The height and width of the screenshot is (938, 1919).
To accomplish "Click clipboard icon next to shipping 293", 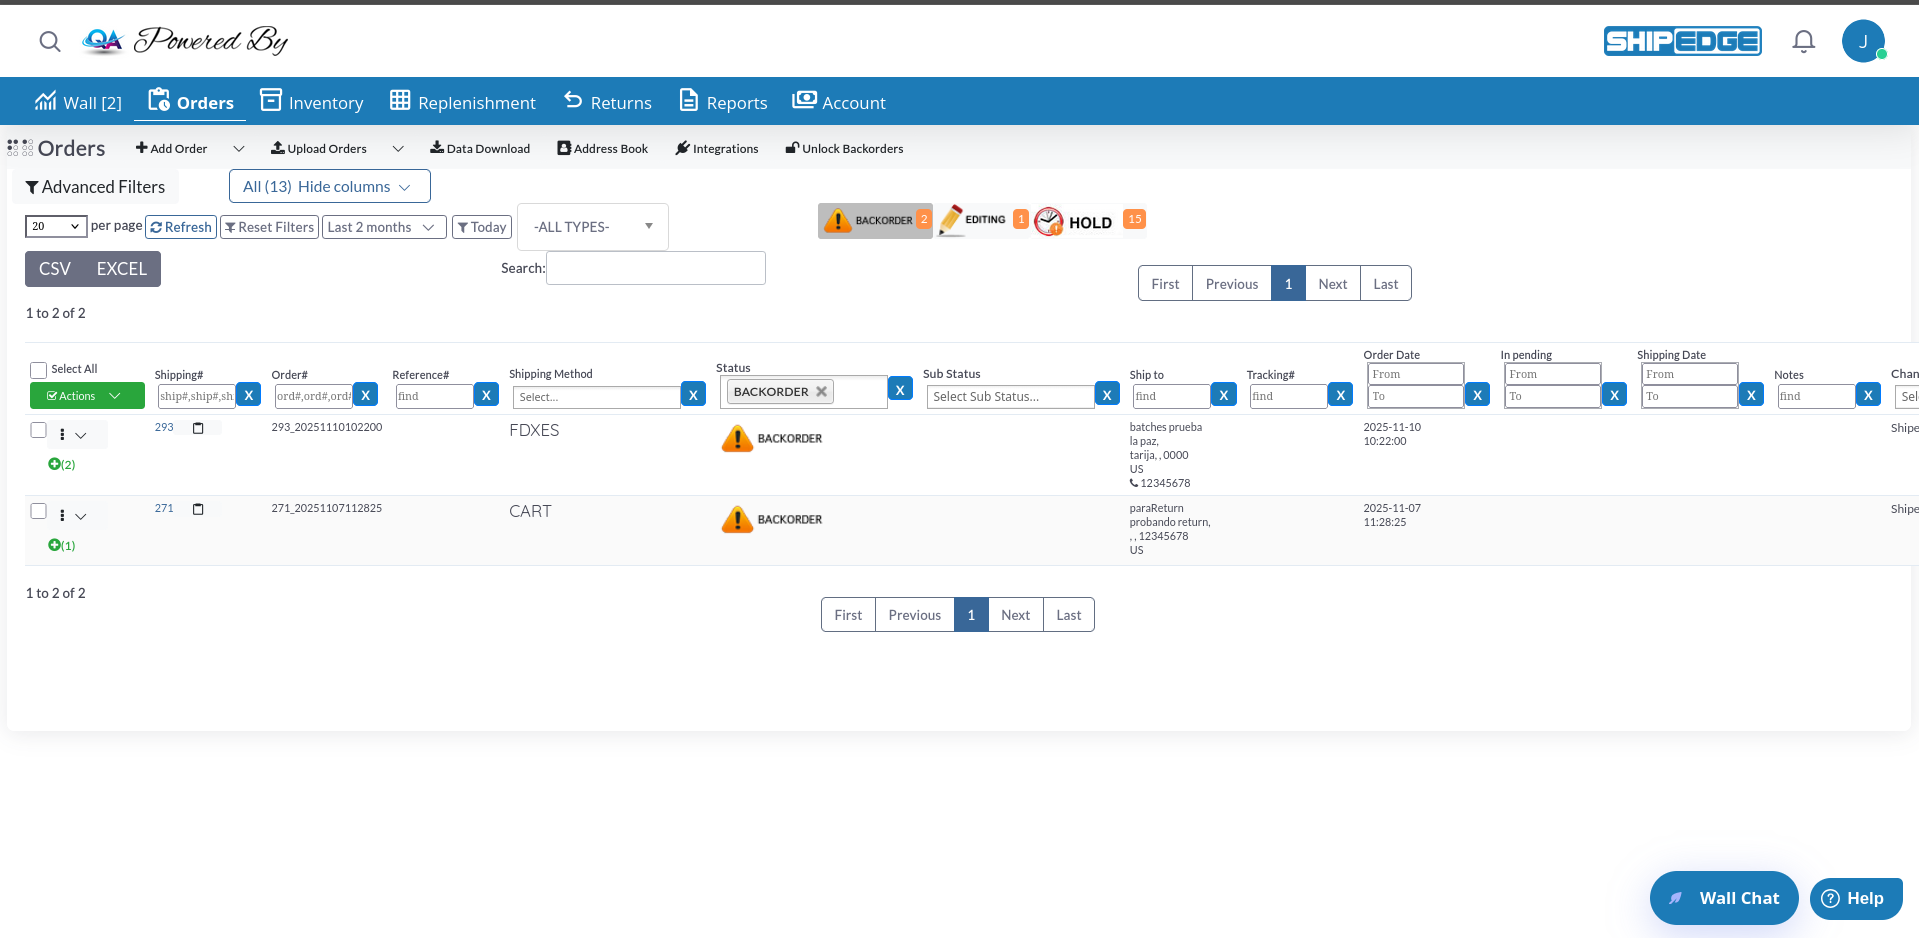I will click(x=198, y=428).
